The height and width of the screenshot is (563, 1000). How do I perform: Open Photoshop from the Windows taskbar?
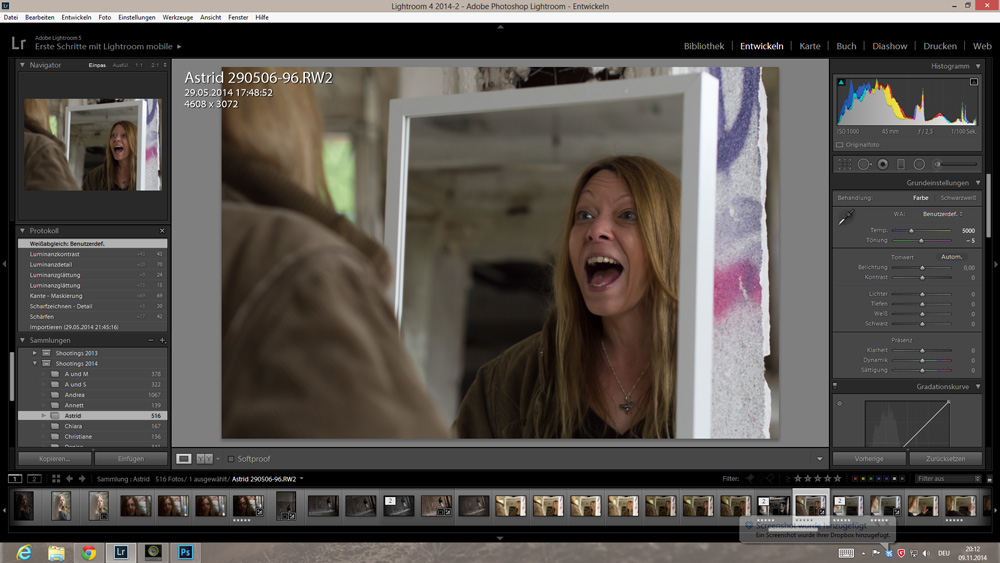coord(185,551)
